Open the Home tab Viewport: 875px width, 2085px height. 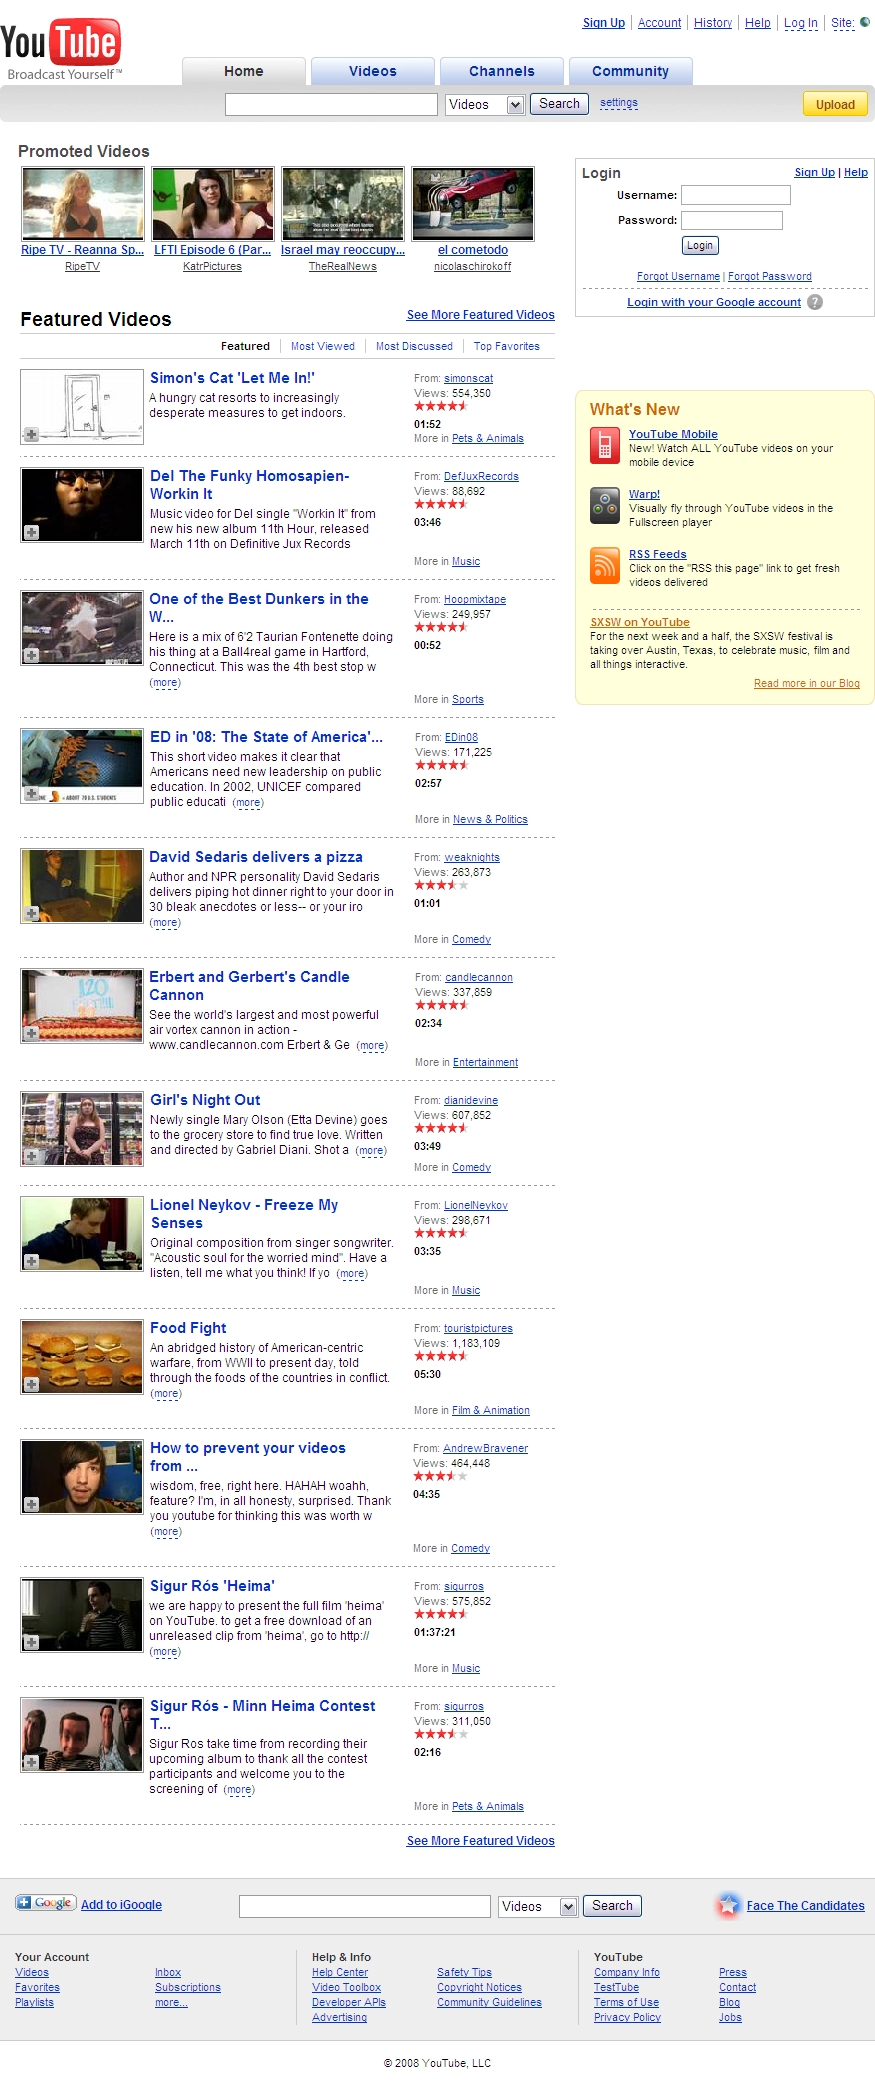(244, 71)
